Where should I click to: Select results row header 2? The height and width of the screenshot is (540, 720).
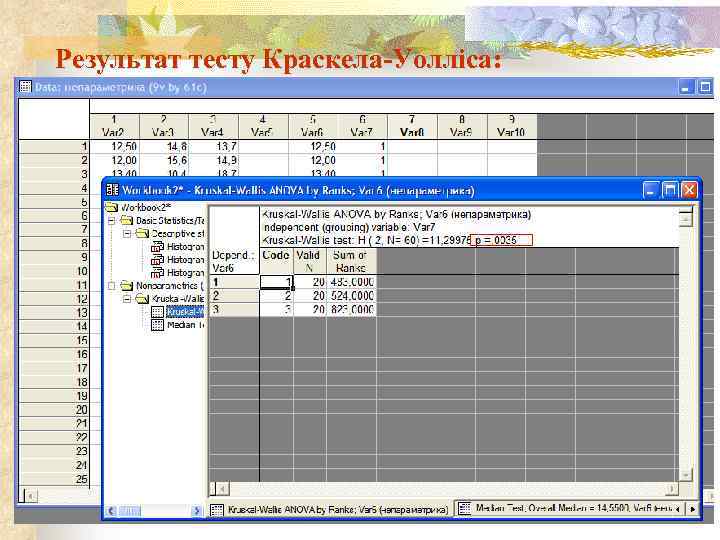[234, 296]
